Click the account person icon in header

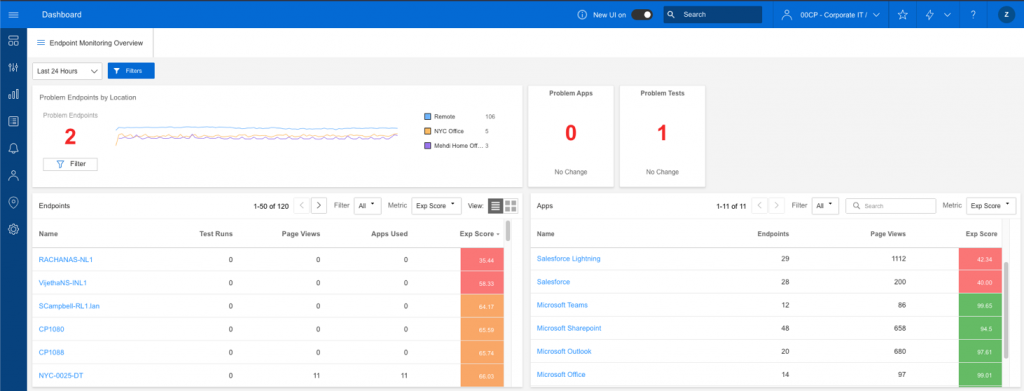[787, 14]
